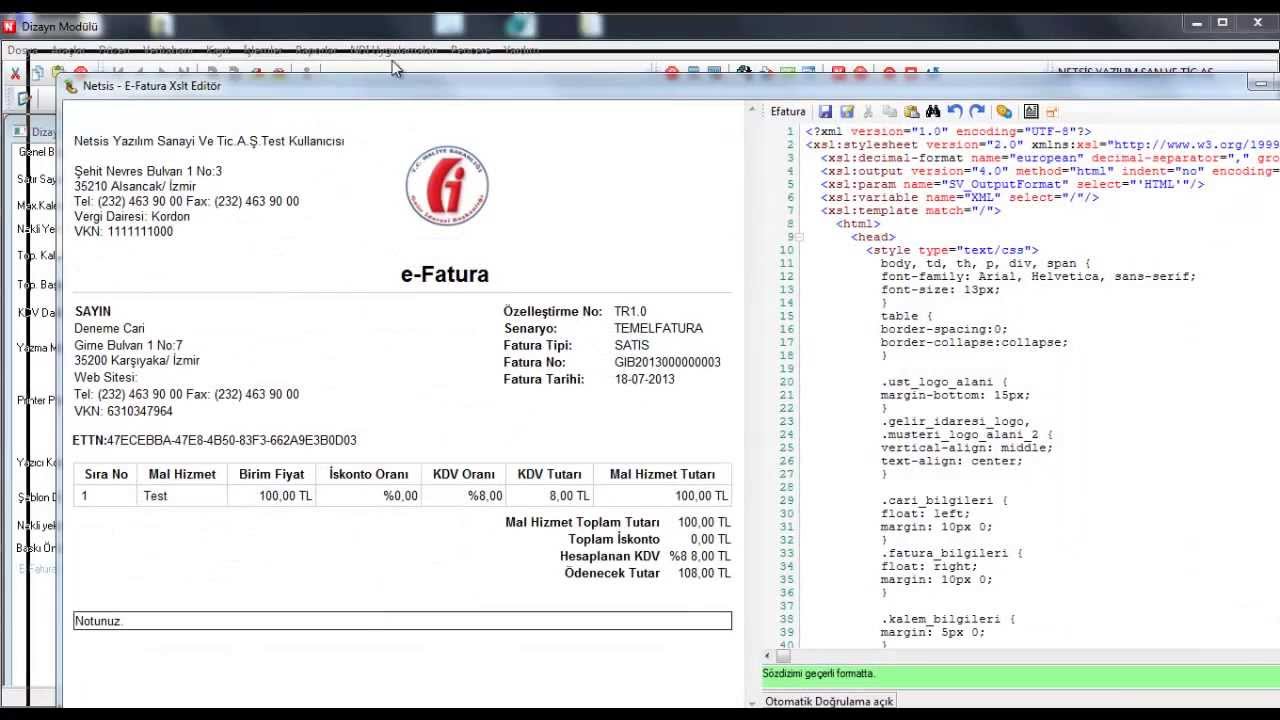Collapse the panel with the arrow beside Efatura
This screenshot has height=720, width=1280.
coord(752,112)
